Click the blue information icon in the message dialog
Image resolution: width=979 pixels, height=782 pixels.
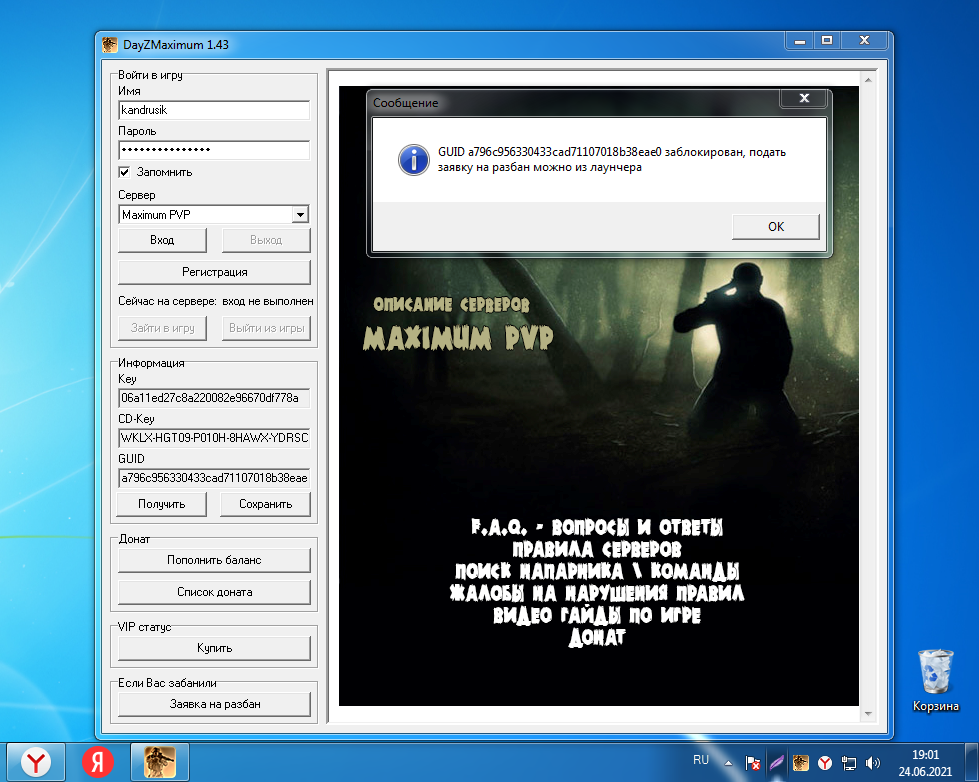click(x=413, y=160)
